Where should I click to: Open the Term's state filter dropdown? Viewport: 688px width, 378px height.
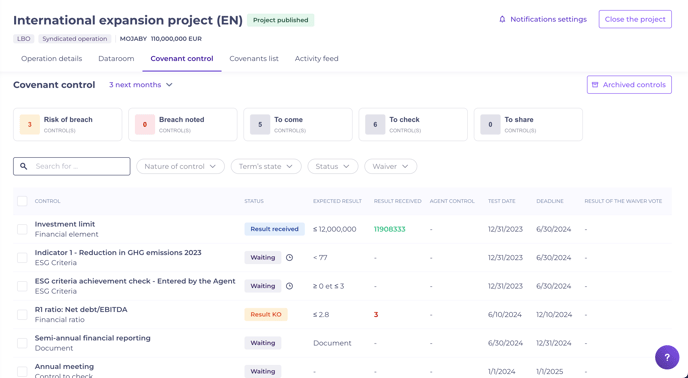(266, 166)
